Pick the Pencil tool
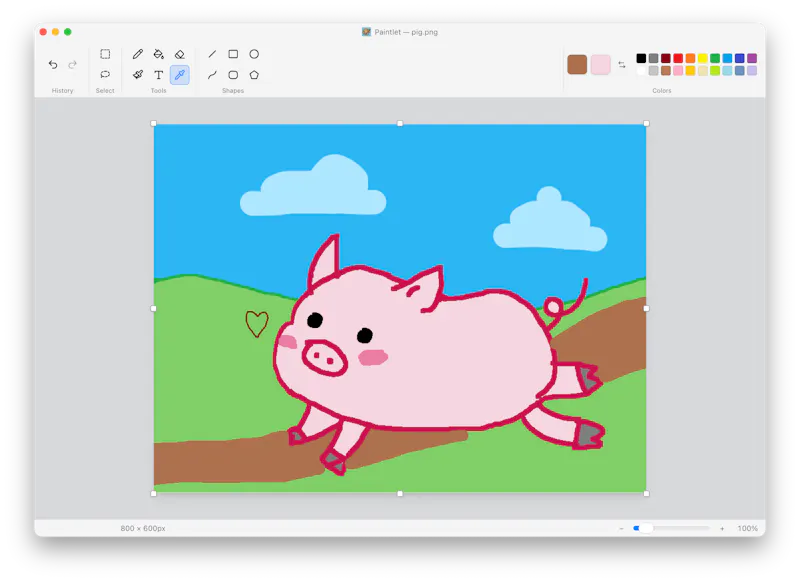Viewport: 800px width, 582px height. [138, 54]
